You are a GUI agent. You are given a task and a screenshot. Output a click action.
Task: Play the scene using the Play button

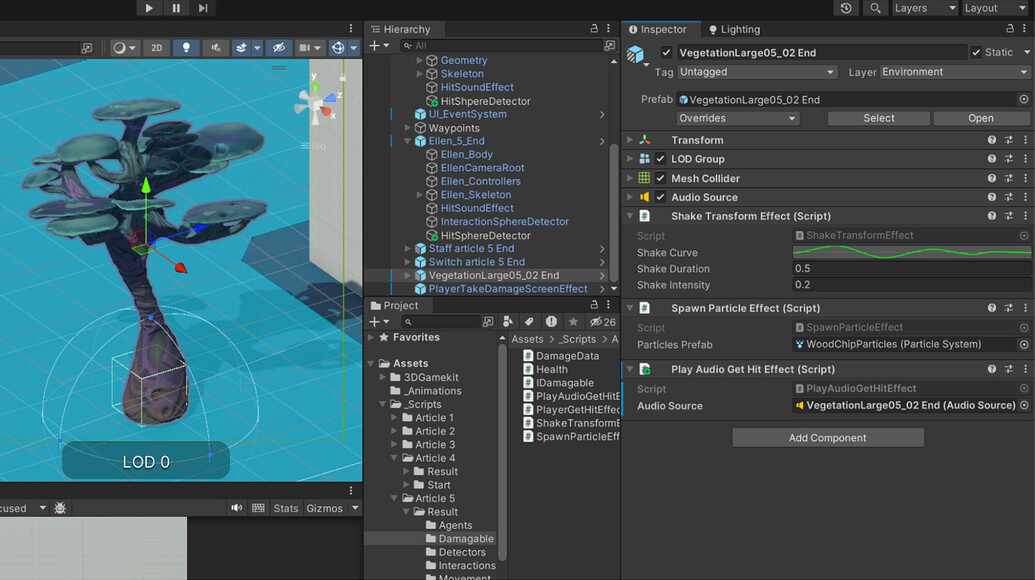[148, 8]
